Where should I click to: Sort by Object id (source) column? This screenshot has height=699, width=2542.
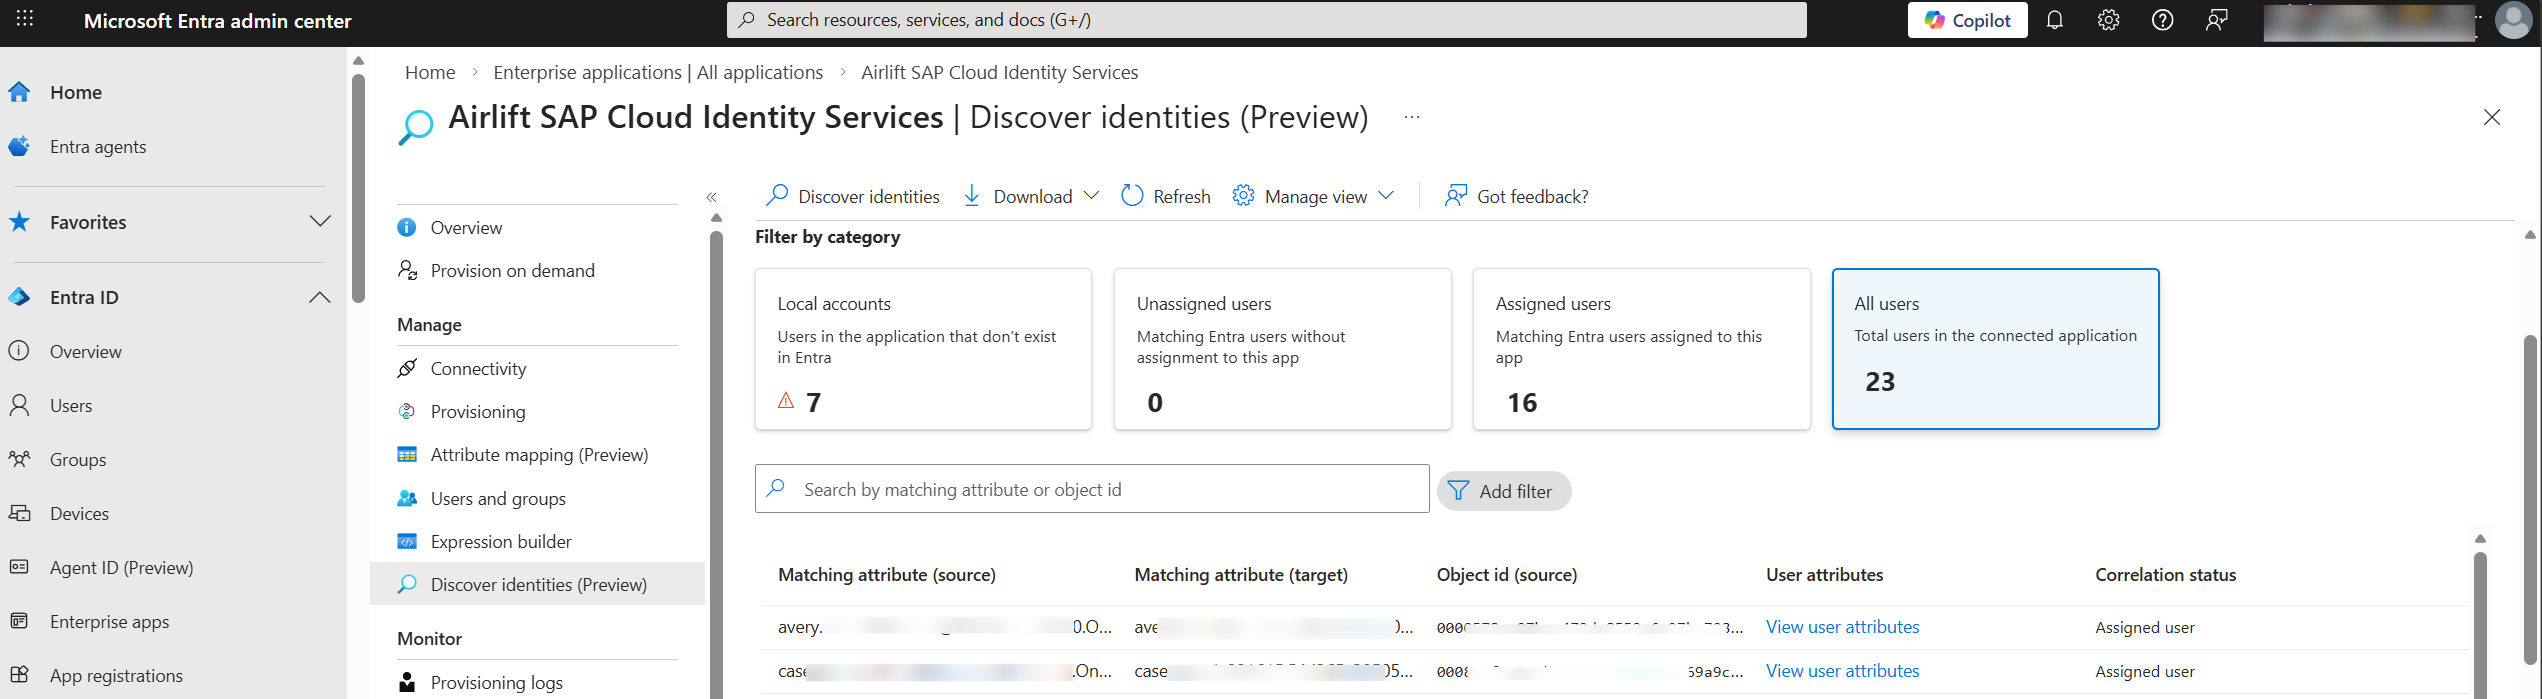coord(1507,575)
